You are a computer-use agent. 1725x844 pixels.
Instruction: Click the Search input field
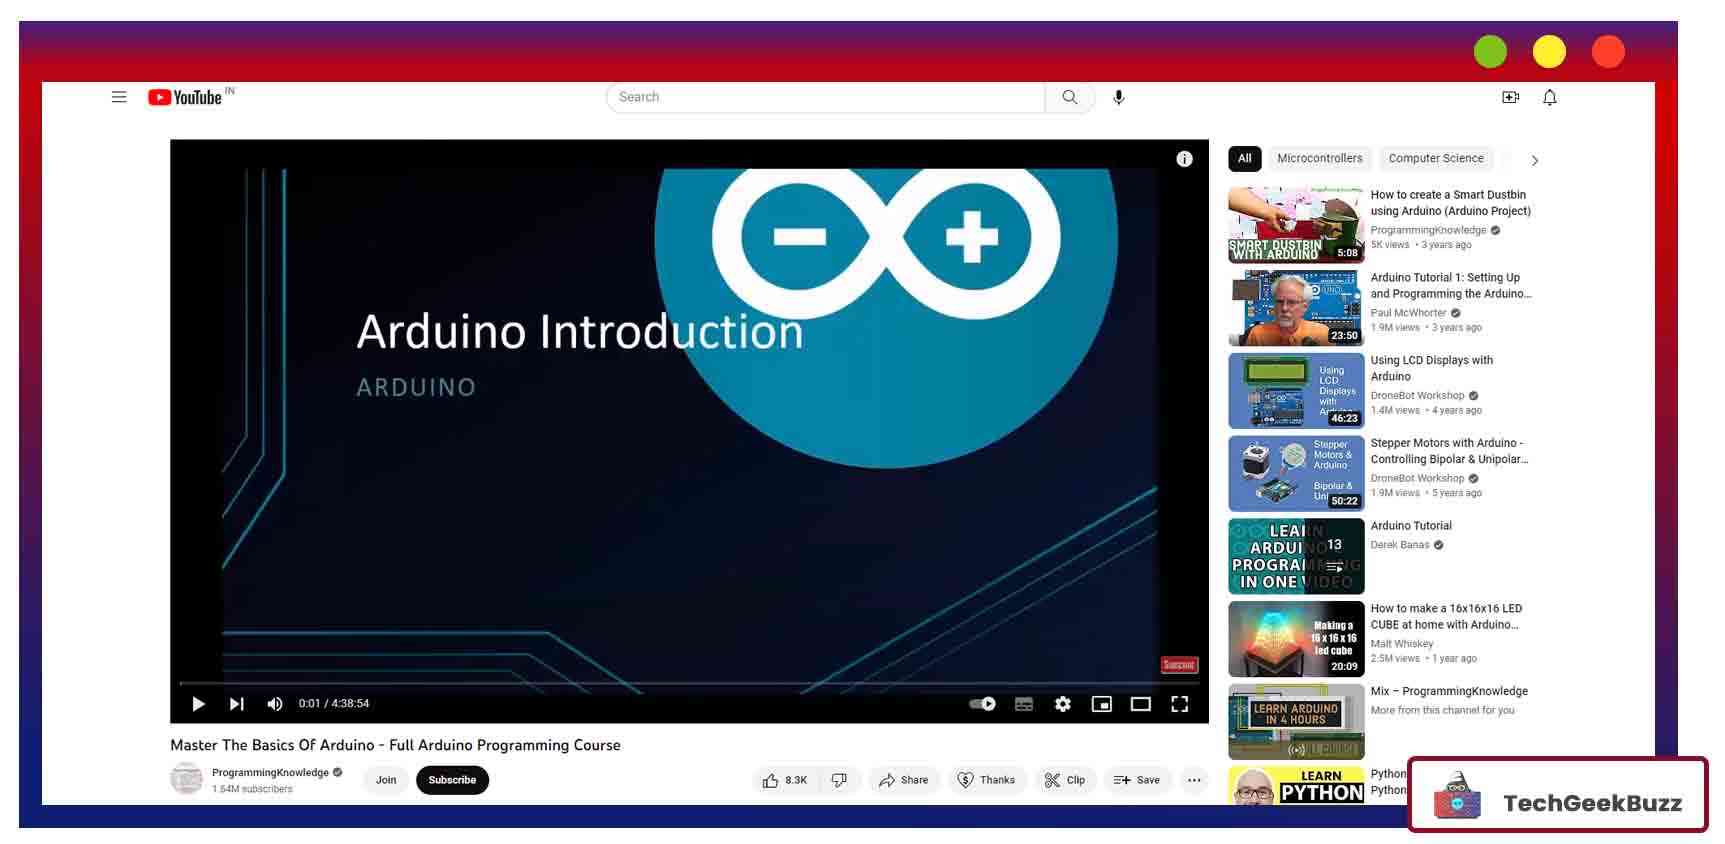pyautogui.click(x=825, y=97)
